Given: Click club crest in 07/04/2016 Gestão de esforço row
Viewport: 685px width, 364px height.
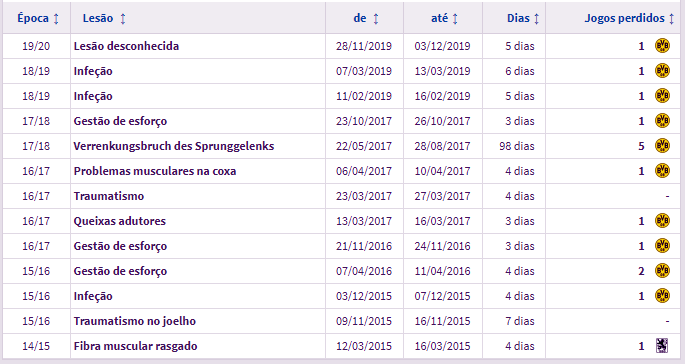Looking at the screenshot, I should [x=662, y=271].
